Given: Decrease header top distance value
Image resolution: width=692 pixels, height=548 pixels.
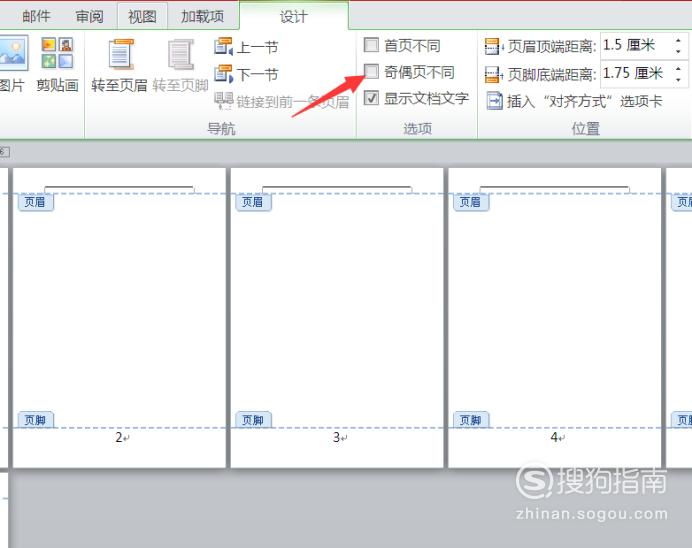Looking at the screenshot, I should click(x=678, y=52).
